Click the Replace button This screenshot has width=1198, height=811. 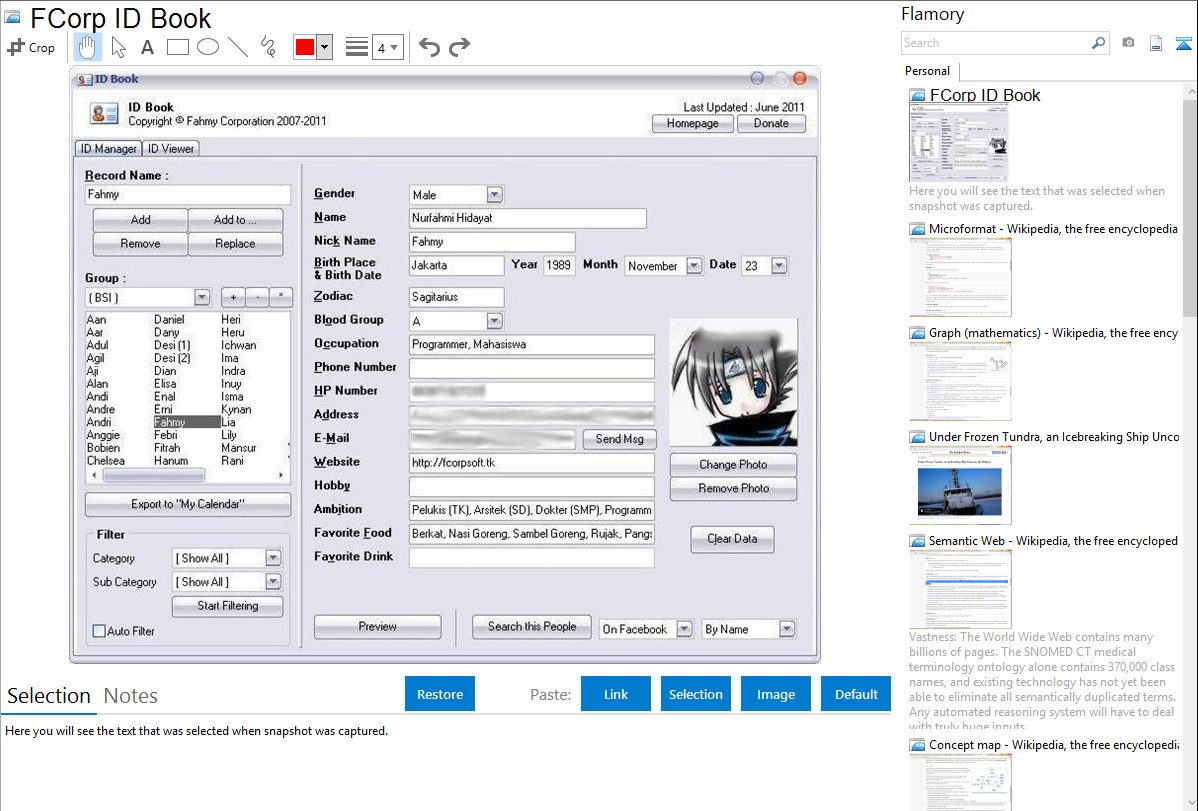[235, 243]
